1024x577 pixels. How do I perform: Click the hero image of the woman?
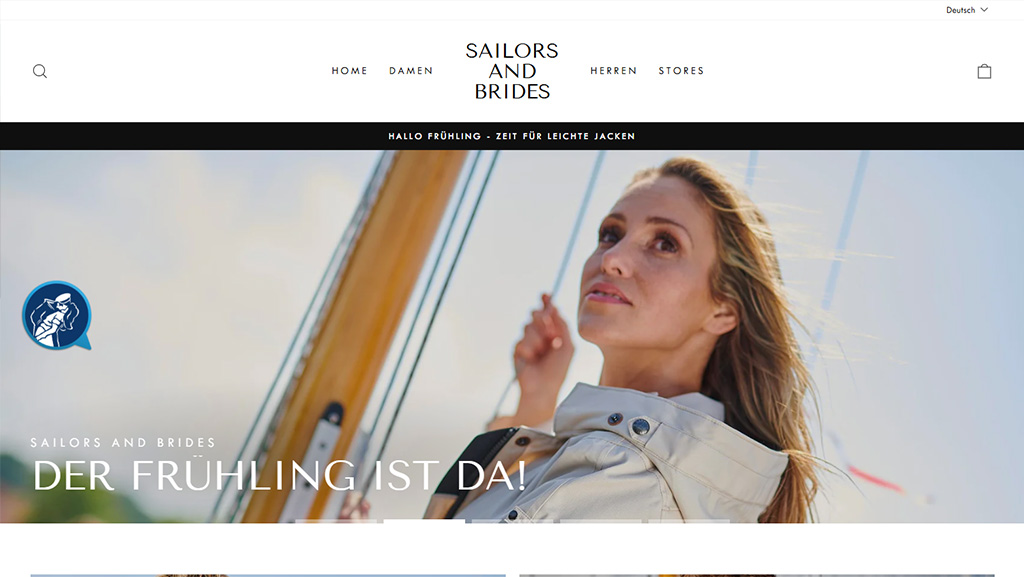point(512,336)
